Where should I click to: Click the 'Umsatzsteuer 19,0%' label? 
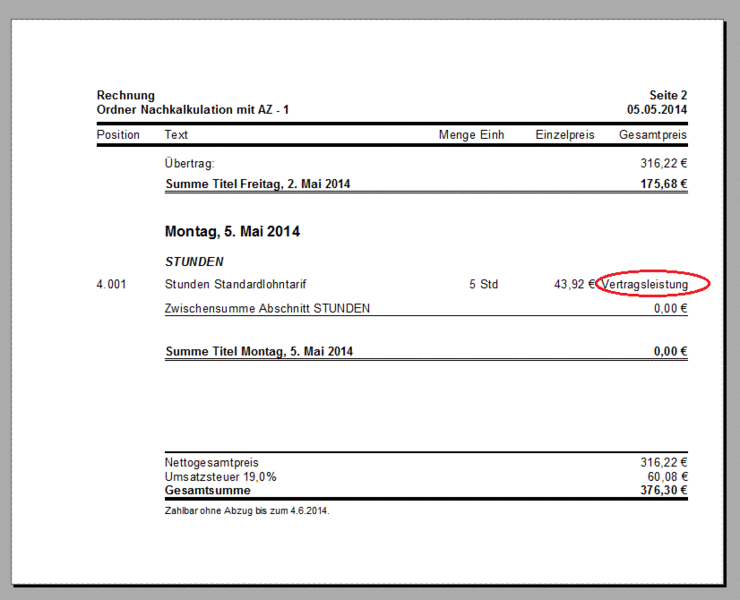220,477
